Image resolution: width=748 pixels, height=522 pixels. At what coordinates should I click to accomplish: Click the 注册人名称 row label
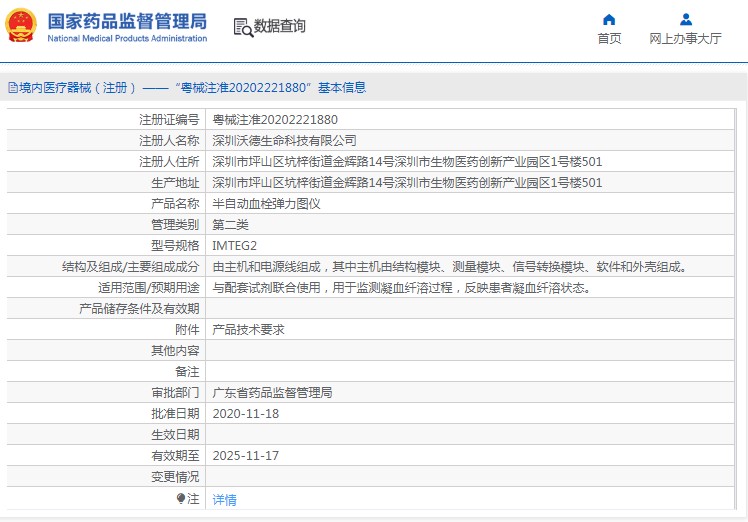pyautogui.click(x=169, y=141)
